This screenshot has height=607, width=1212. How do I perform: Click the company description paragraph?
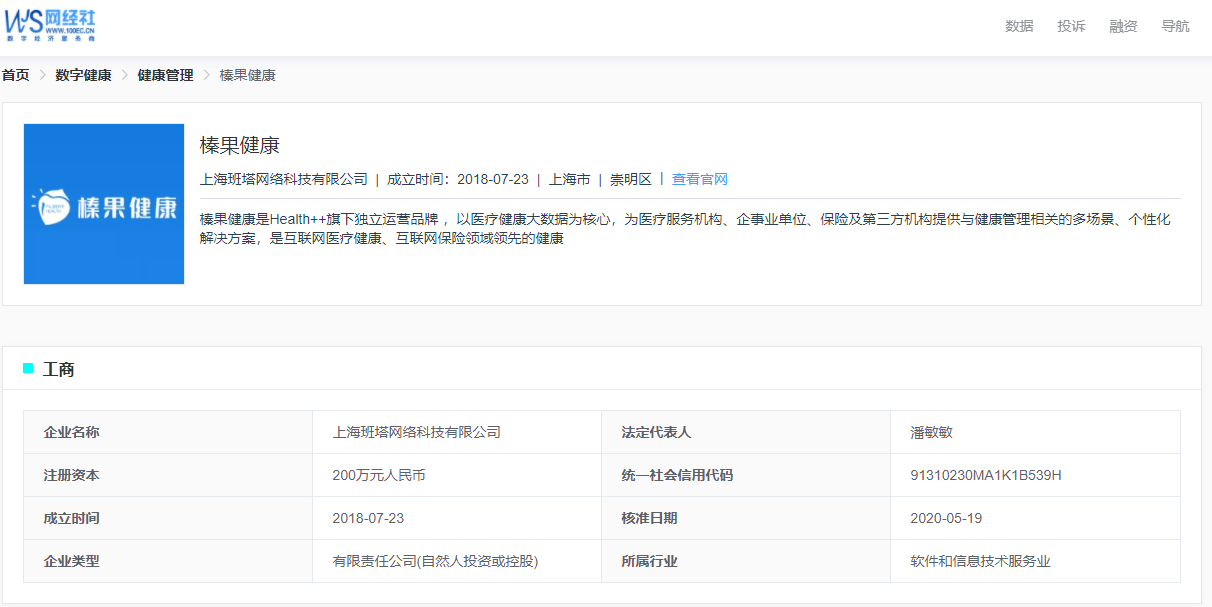(685, 229)
